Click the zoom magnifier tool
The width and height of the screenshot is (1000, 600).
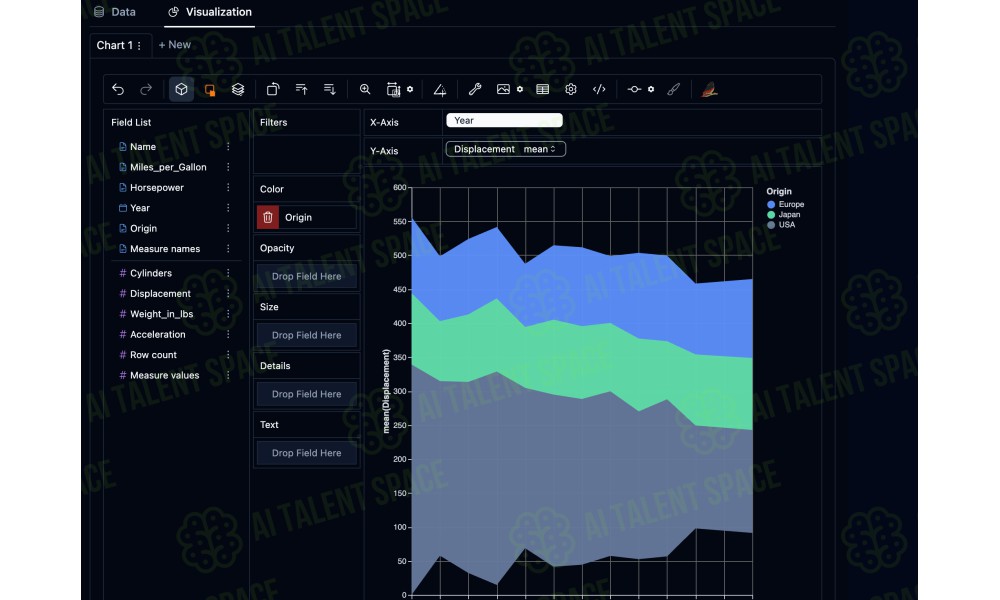tap(365, 89)
